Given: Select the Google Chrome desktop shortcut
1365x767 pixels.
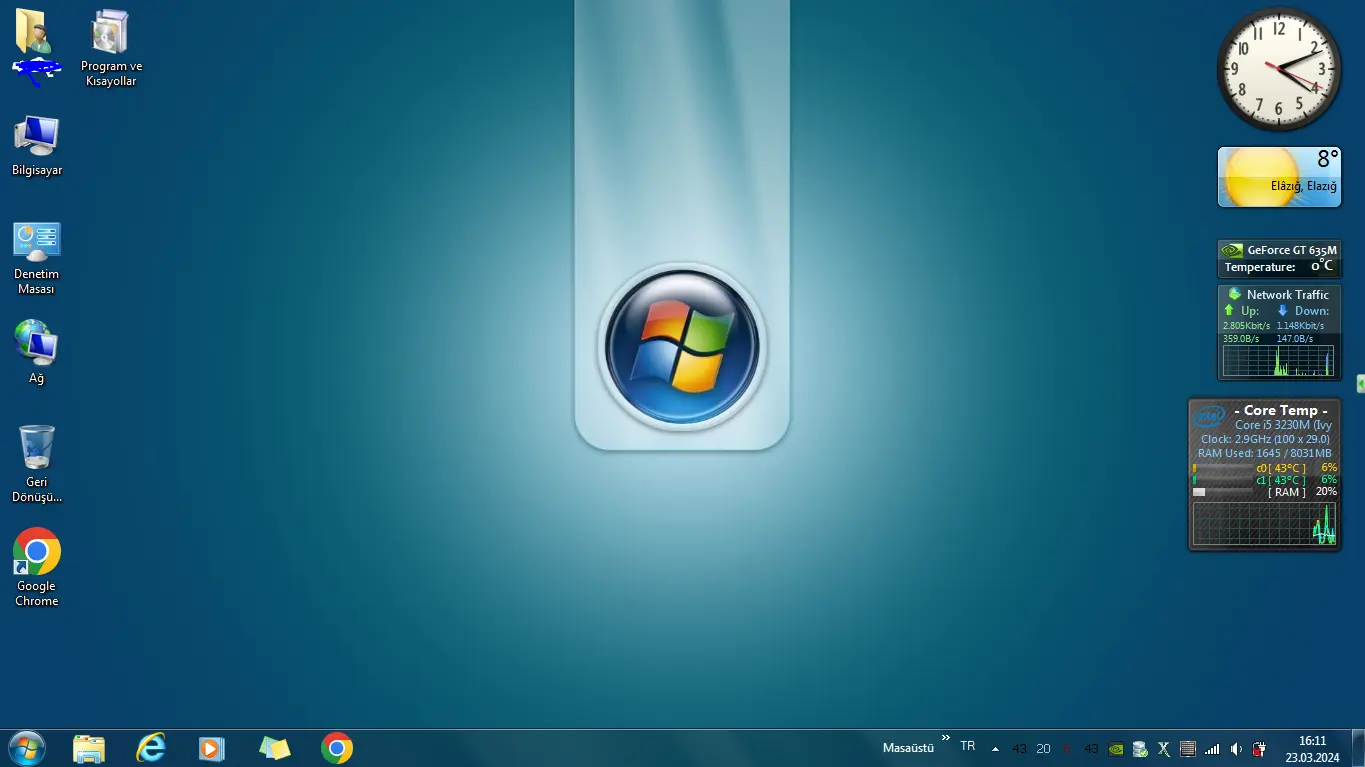Looking at the screenshot, I should [x=37, y=567].
